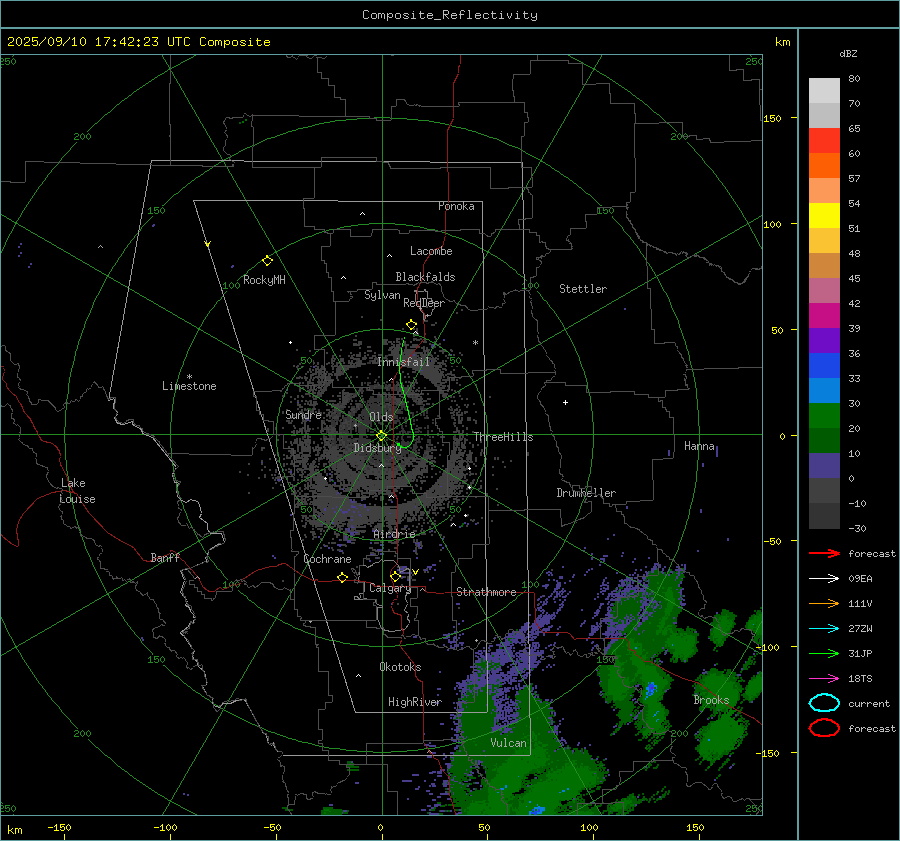Click the Olds town label
900x841 pixels.
pyautogui.click(x=381, y=417)
